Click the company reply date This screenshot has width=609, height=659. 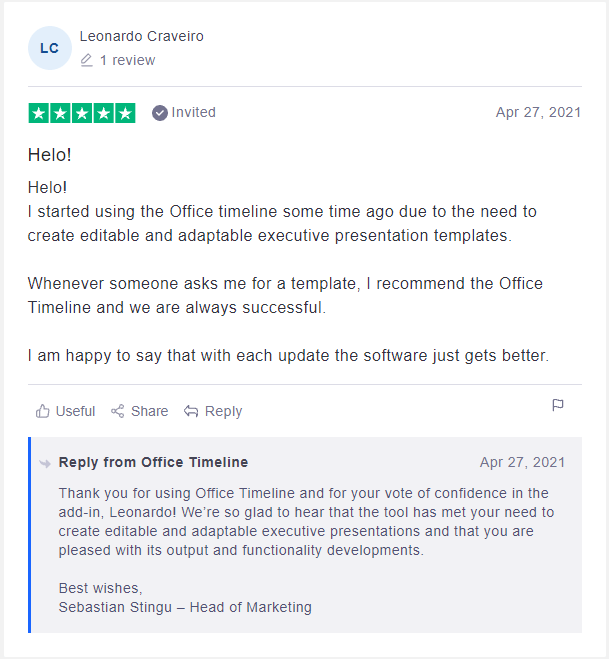click(x=522, y=462)
